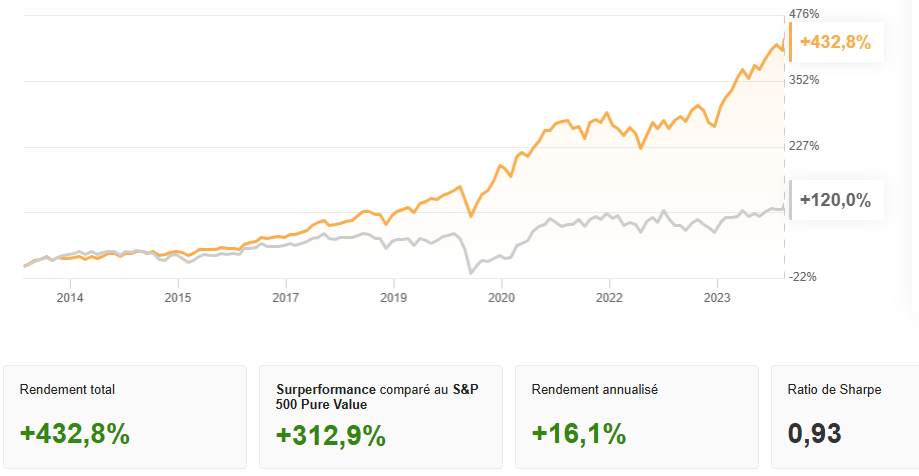The width and height of the screenshot is (919, 476).
Task: Click the orange +432,8% chart end badge
Action: tap(835, 43)
